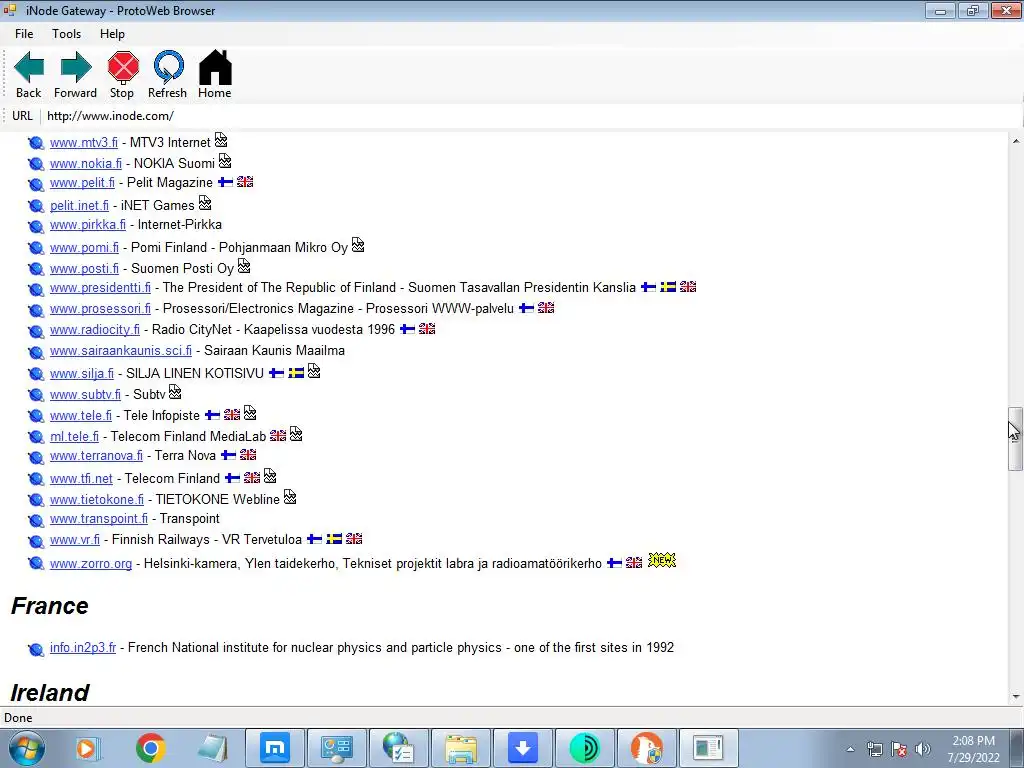Image resolution: width=1024 pixels, height=768 pixels.
Task: Open the Tools menu
Action: [67, 34]
